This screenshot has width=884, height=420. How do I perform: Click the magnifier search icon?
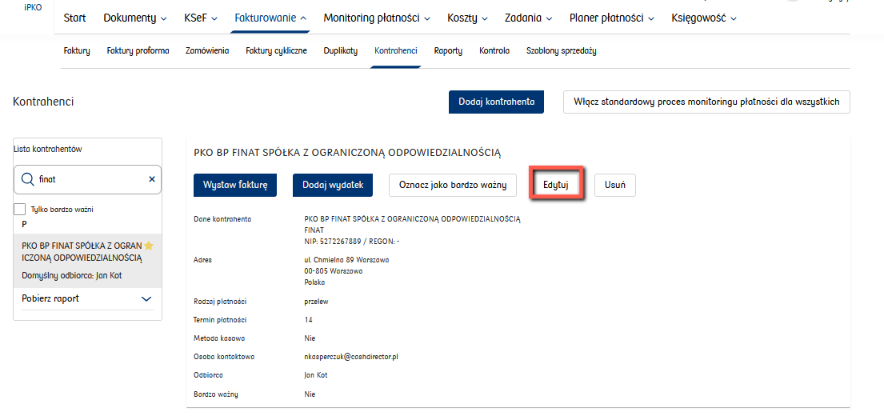[x=27, y=179]
